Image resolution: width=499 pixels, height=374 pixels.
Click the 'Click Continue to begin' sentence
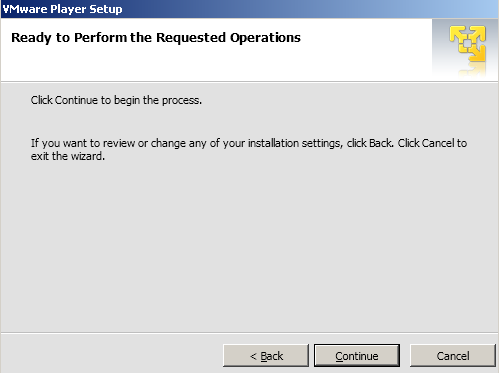(x=116, y=100)
